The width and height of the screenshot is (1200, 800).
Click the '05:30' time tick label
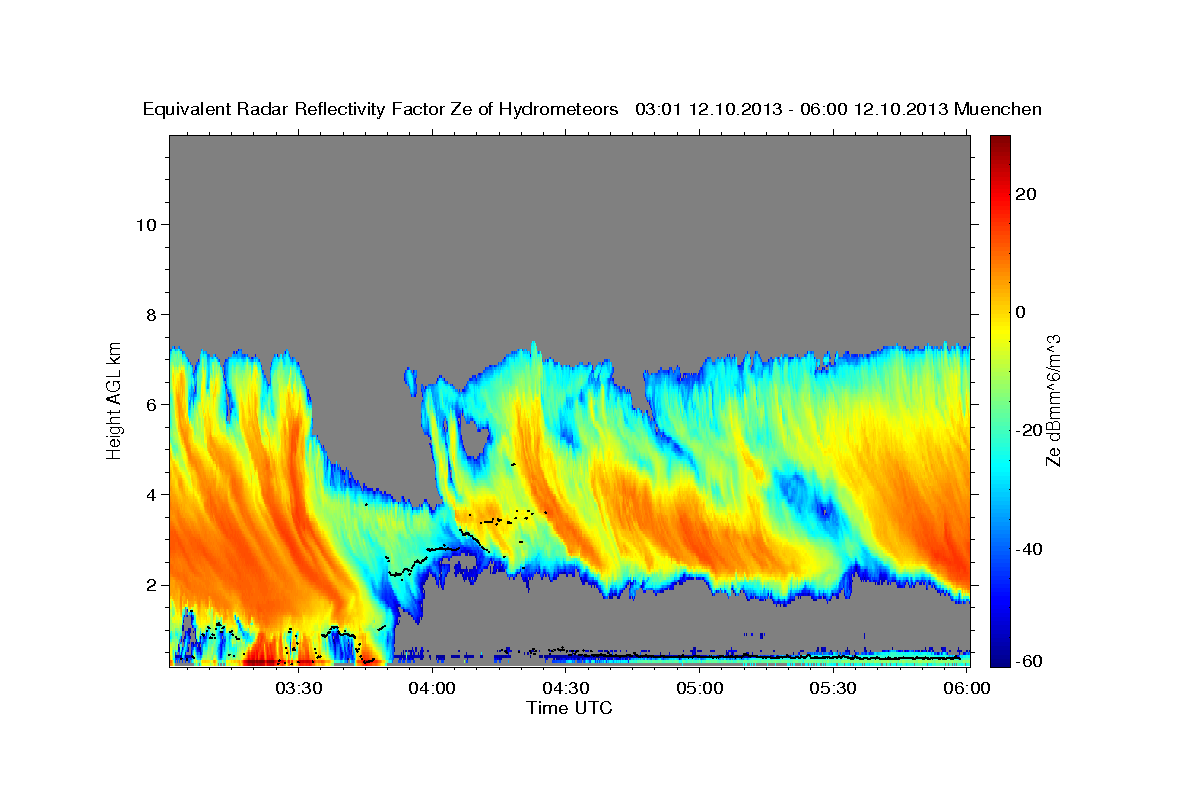[x=833, y=688]
